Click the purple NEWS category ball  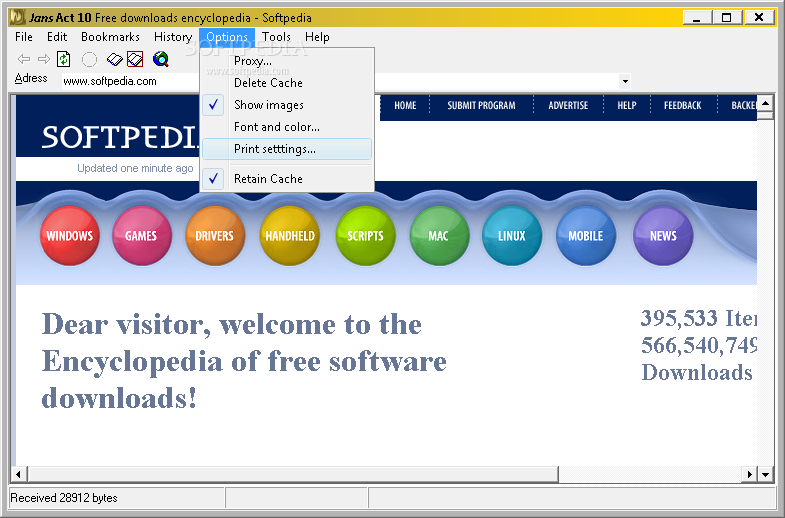[663, 236]
